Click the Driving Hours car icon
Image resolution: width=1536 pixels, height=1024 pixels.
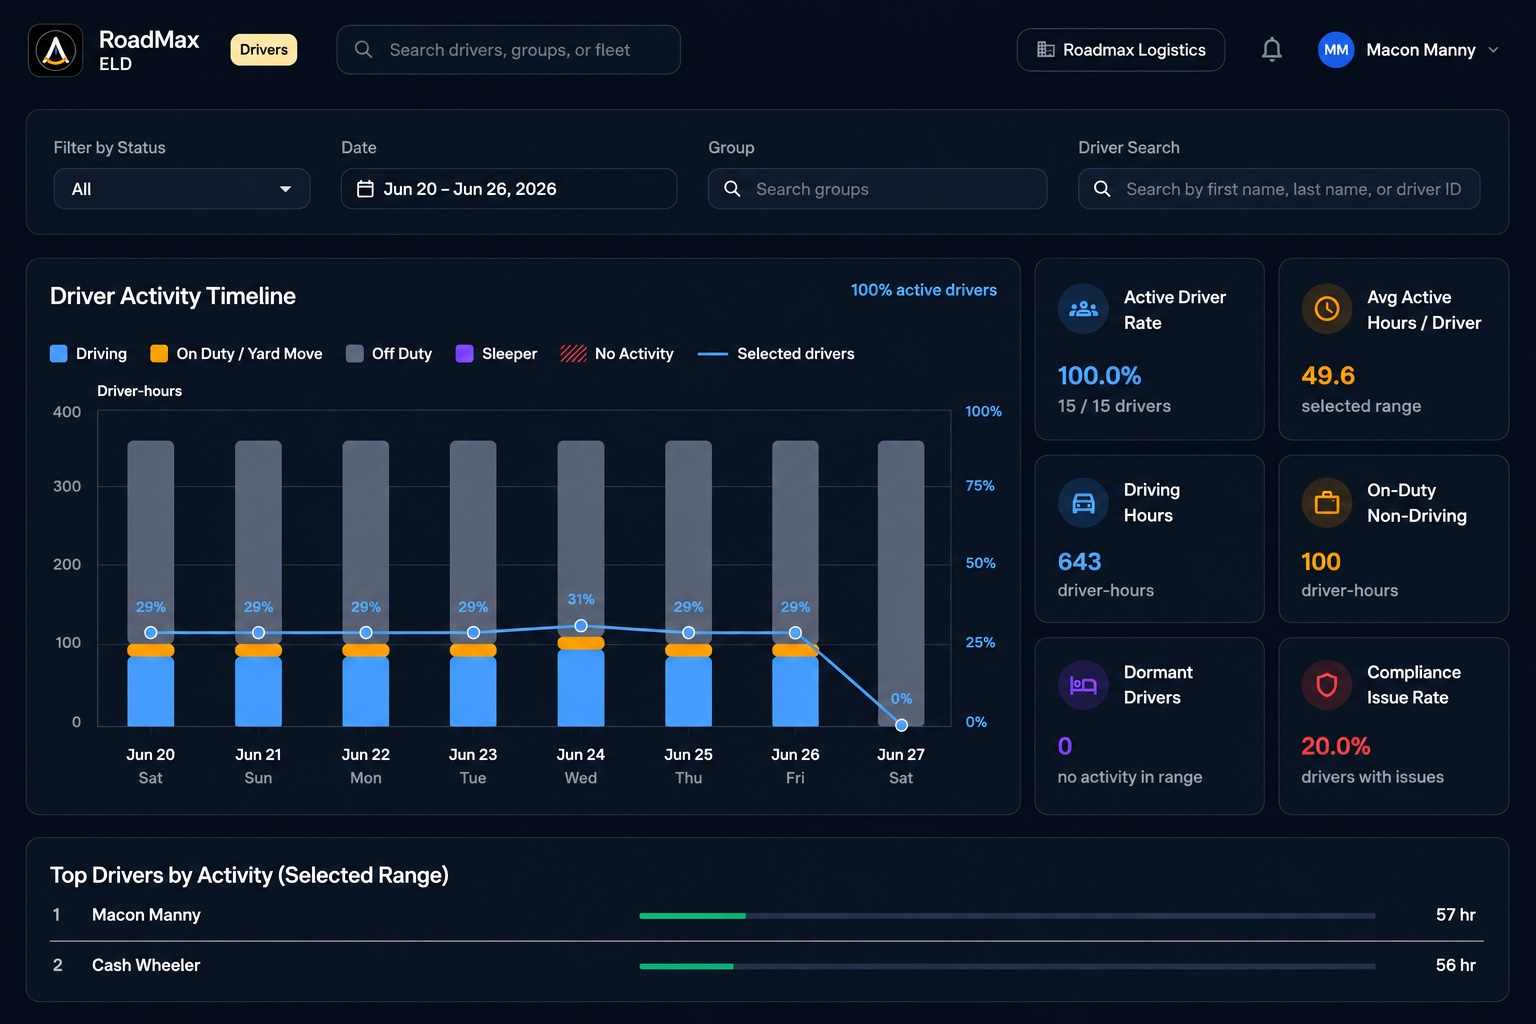pos(1083,503)
